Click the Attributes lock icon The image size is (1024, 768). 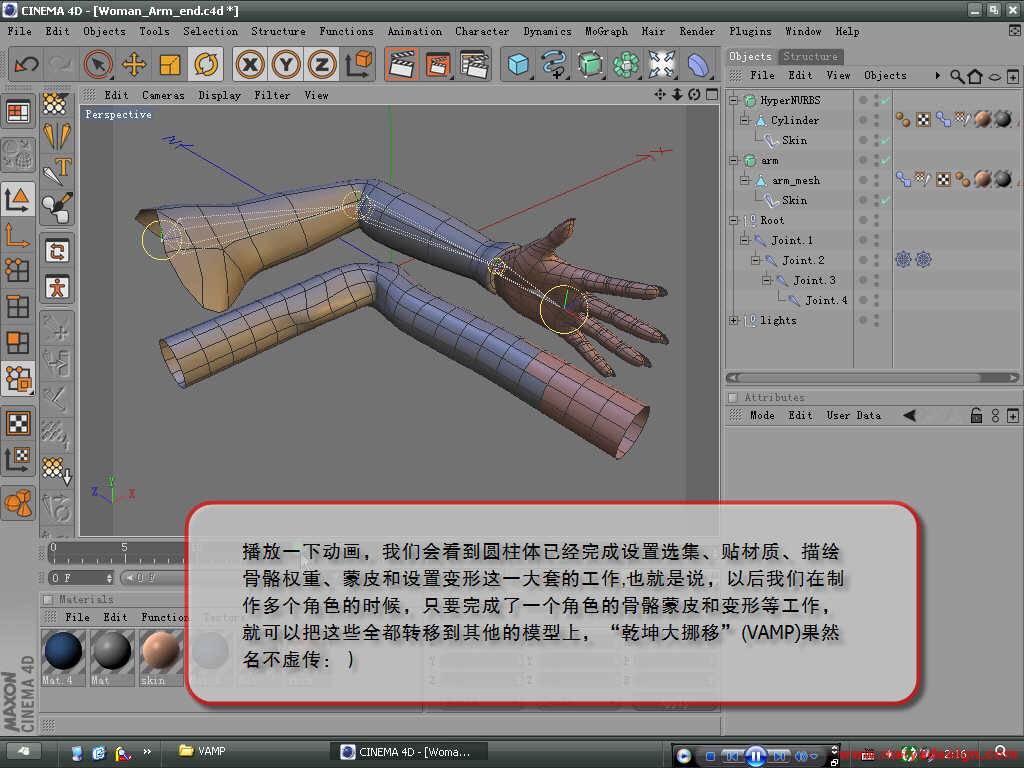click(x=976, y=415)
